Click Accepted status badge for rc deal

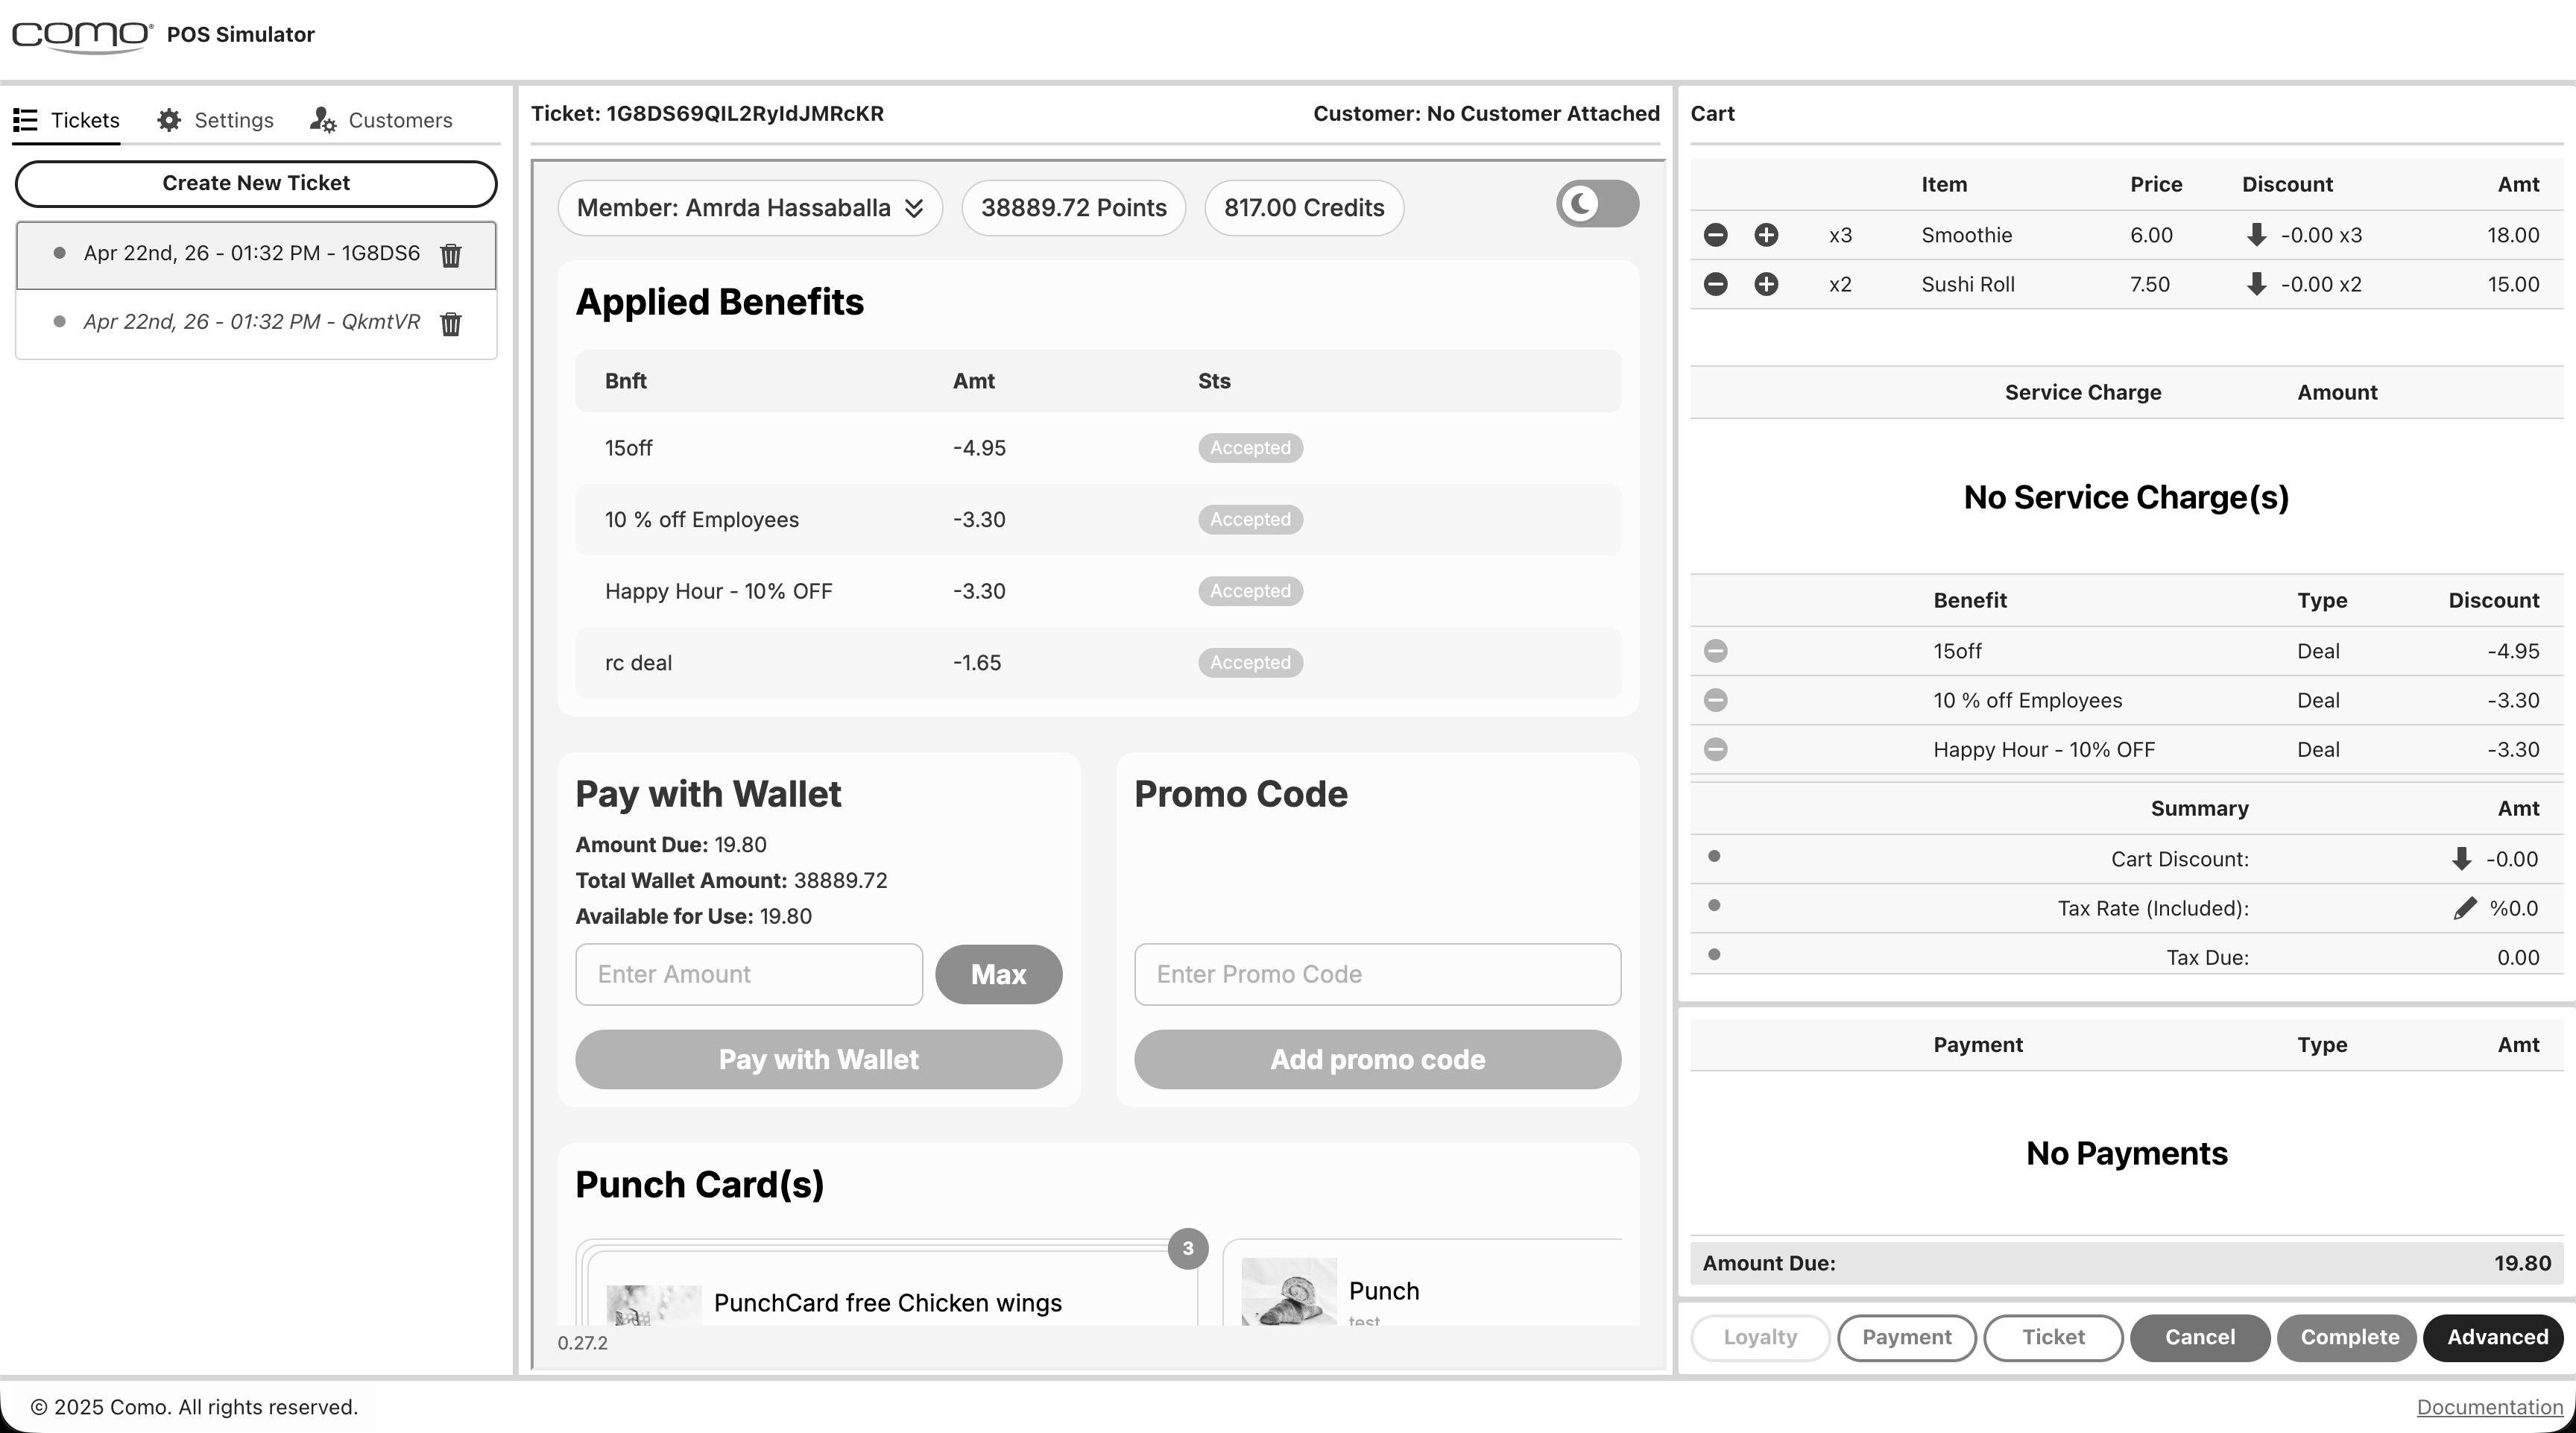[1250, 663]
